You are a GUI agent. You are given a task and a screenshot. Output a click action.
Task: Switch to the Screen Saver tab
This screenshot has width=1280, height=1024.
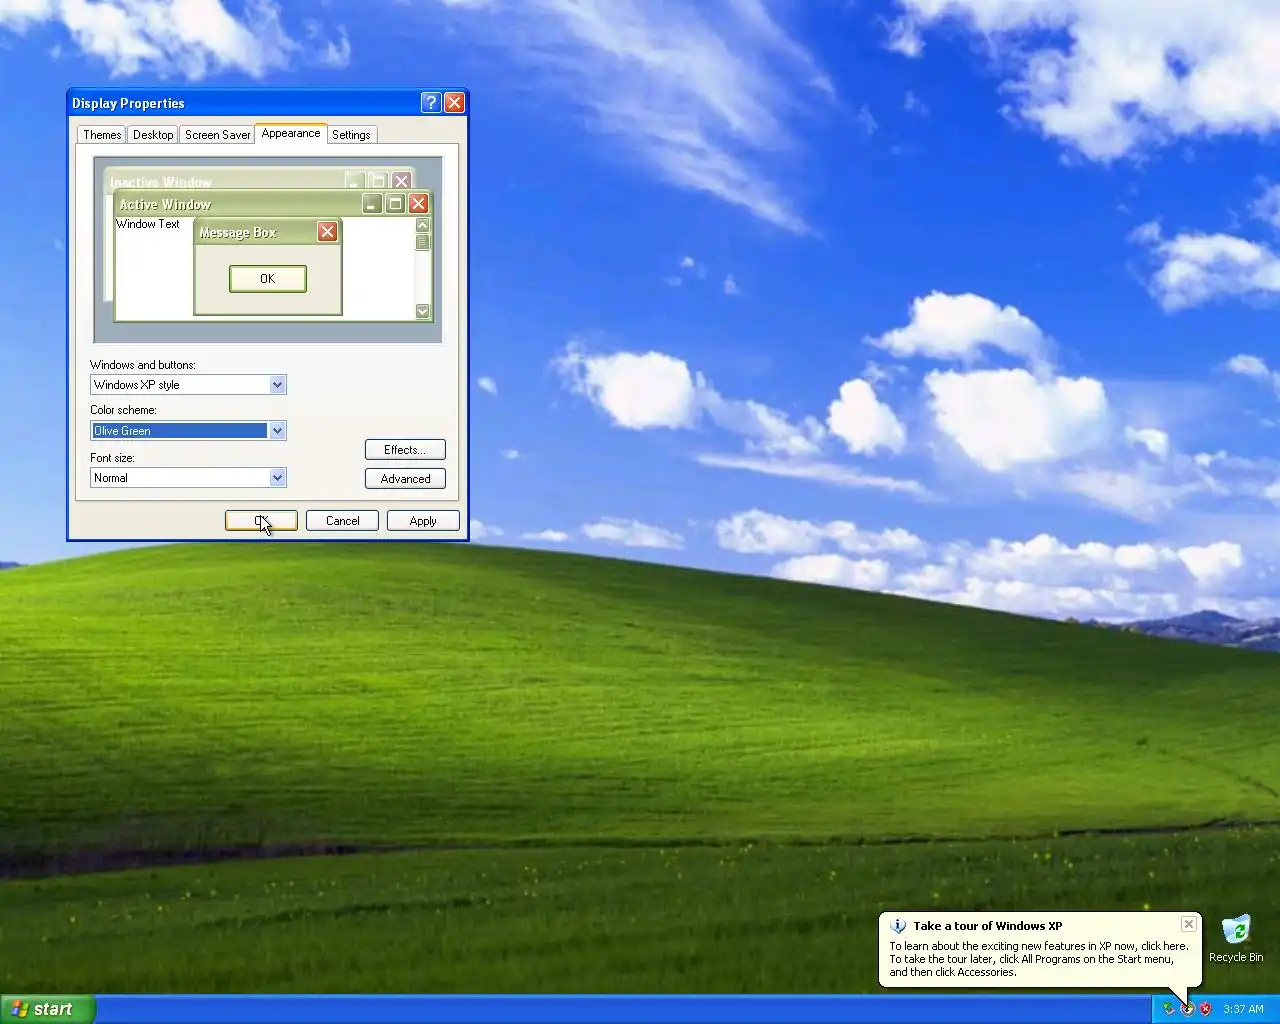(x=217, y=135)
